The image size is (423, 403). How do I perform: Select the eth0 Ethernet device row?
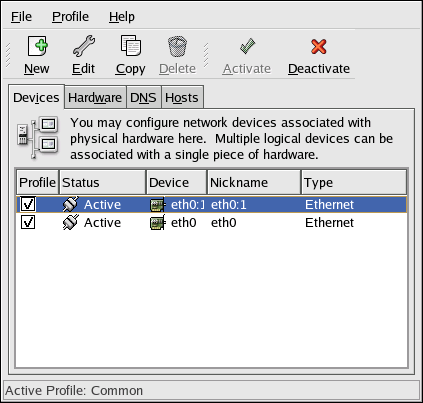coord(212,222)
